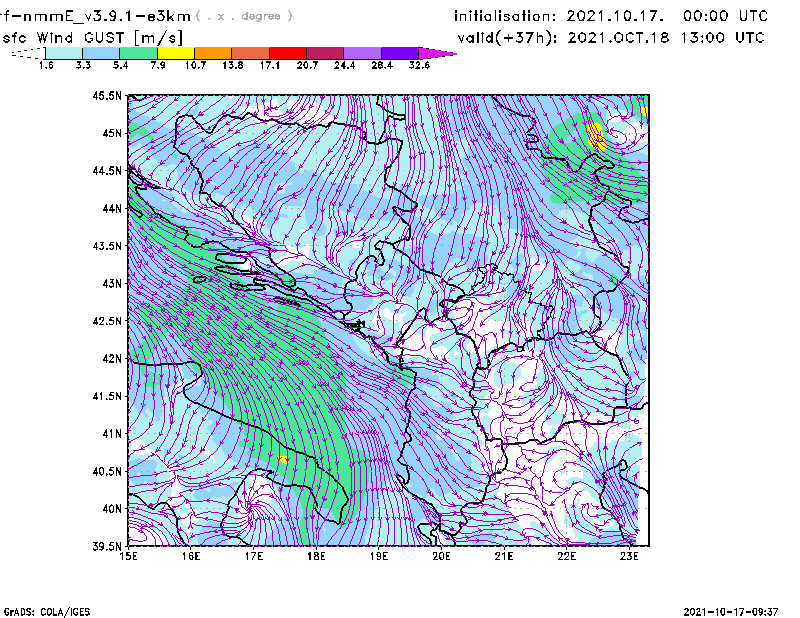The image size is (800, 618).
Task: Click the '20E' longitude label
Action: point(441,556)
